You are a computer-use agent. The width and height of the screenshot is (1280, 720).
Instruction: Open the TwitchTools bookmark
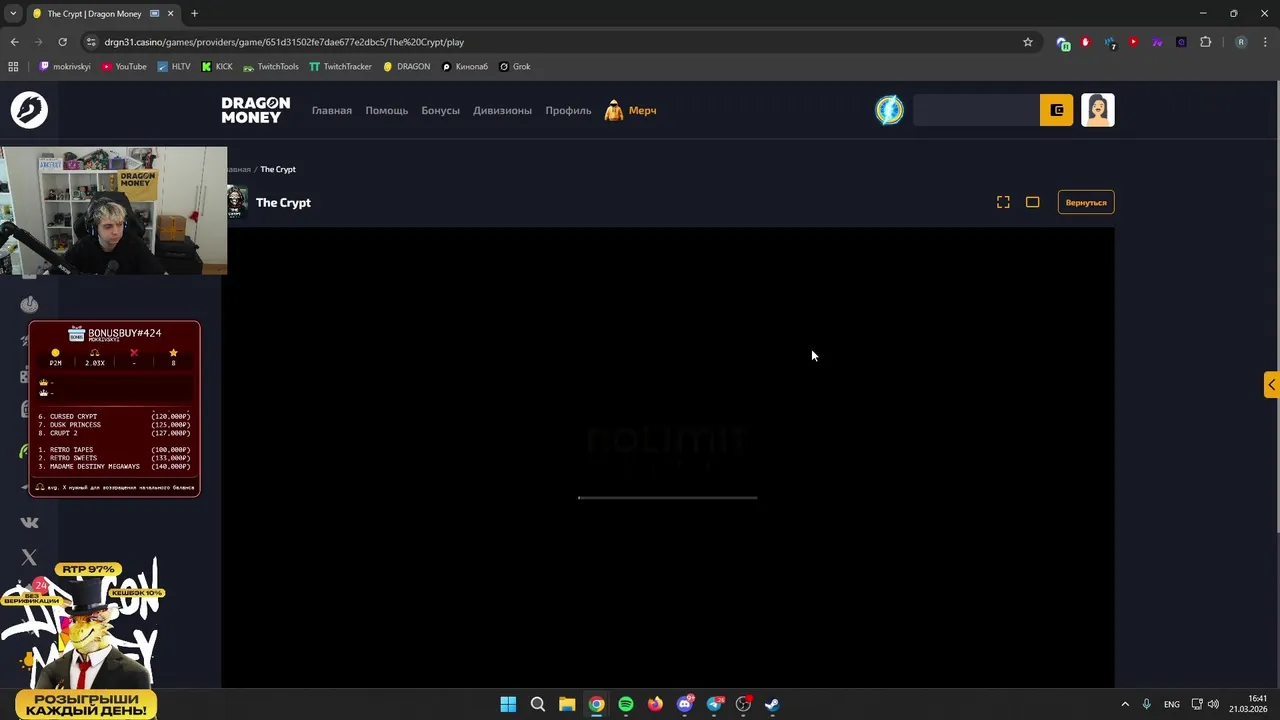click(x=271, y=67)
